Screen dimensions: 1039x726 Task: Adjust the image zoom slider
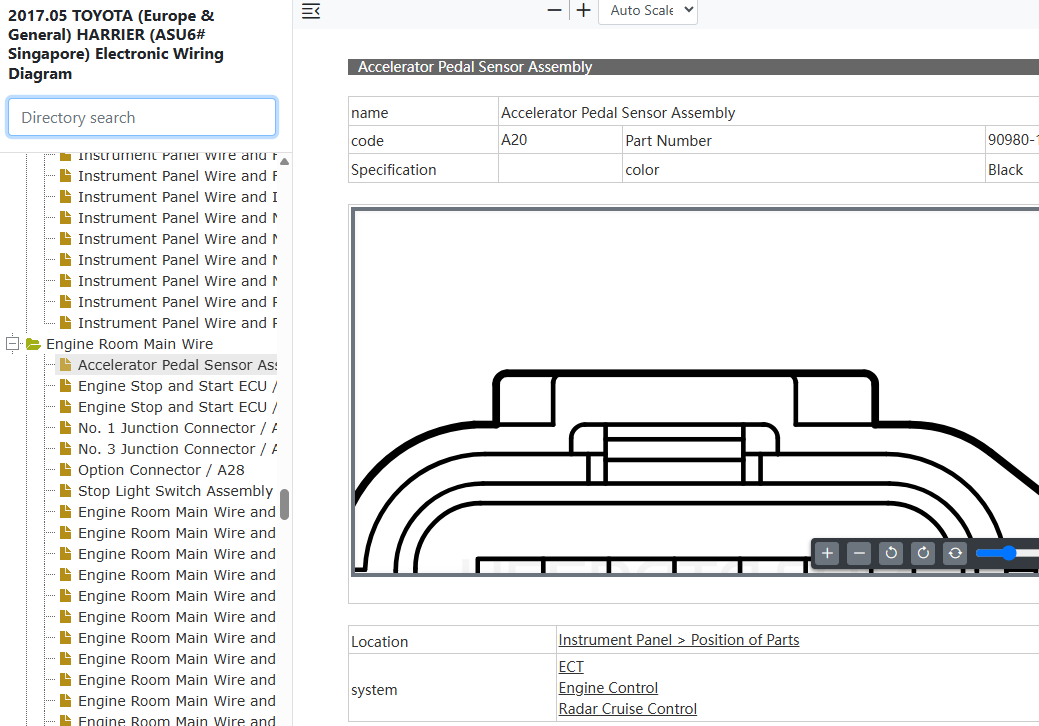(1008, 553)
